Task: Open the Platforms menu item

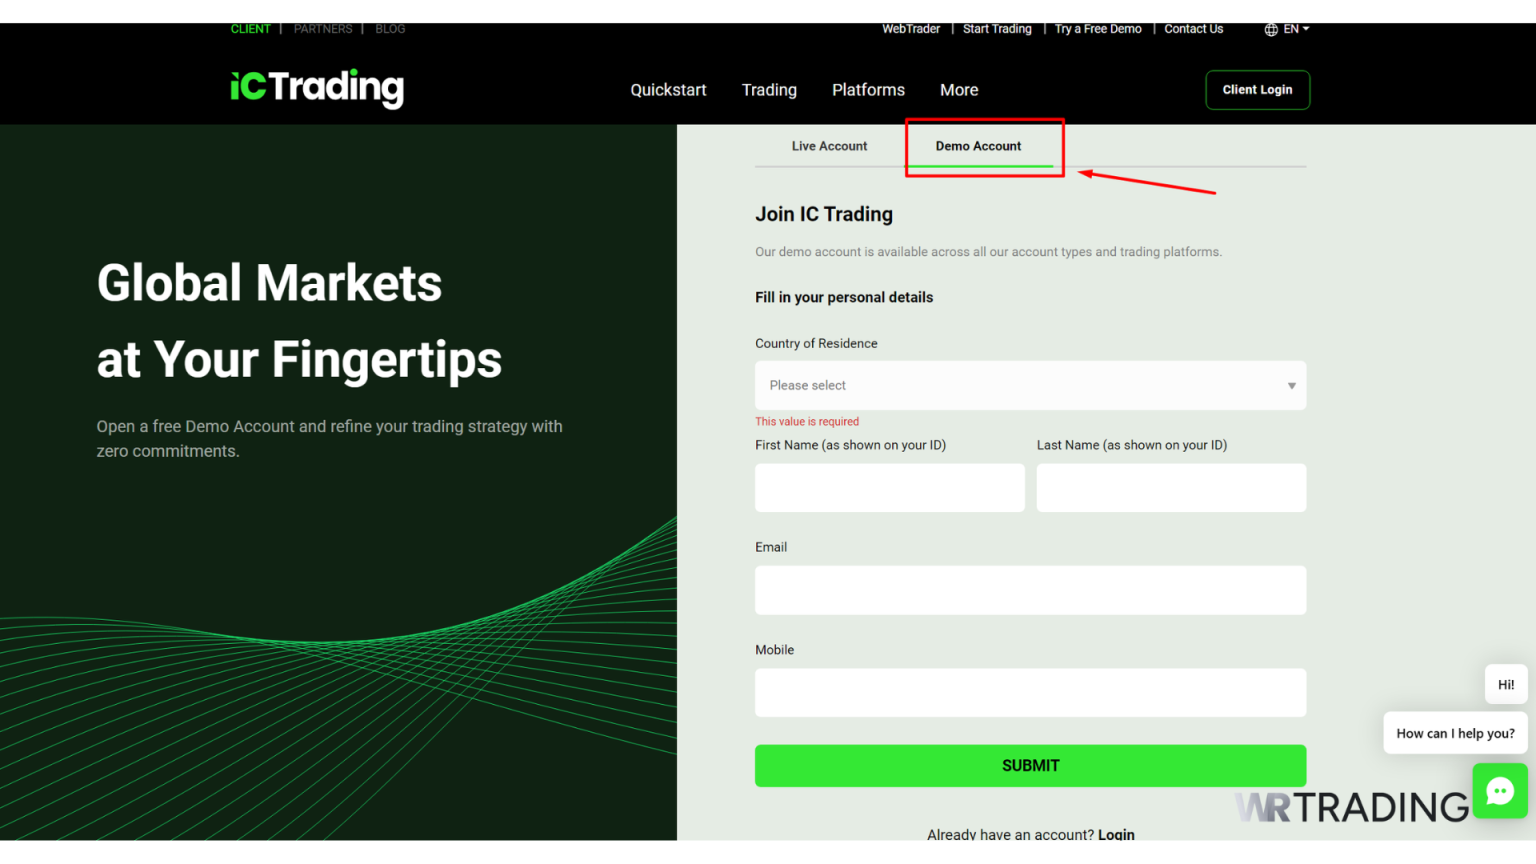Action: 868,90
